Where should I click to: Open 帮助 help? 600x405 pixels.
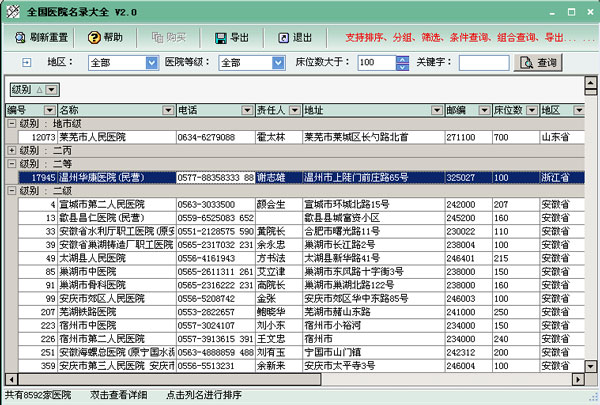pyautogui.click(x=105, y=37)
